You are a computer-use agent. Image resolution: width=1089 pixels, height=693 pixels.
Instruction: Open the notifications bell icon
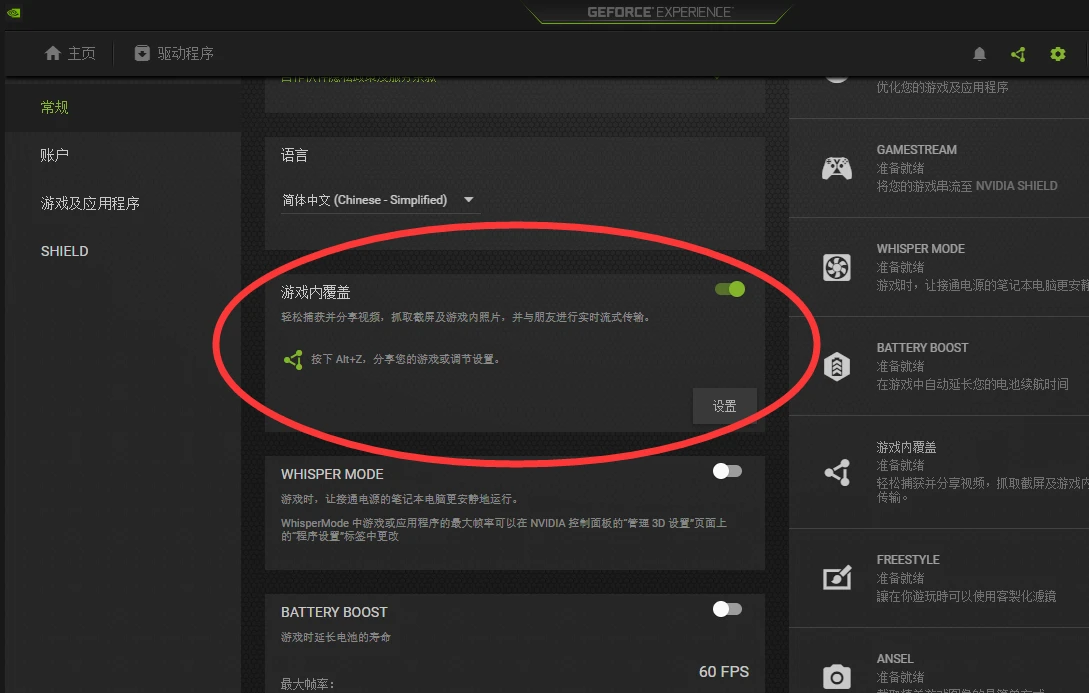(979, 54)
